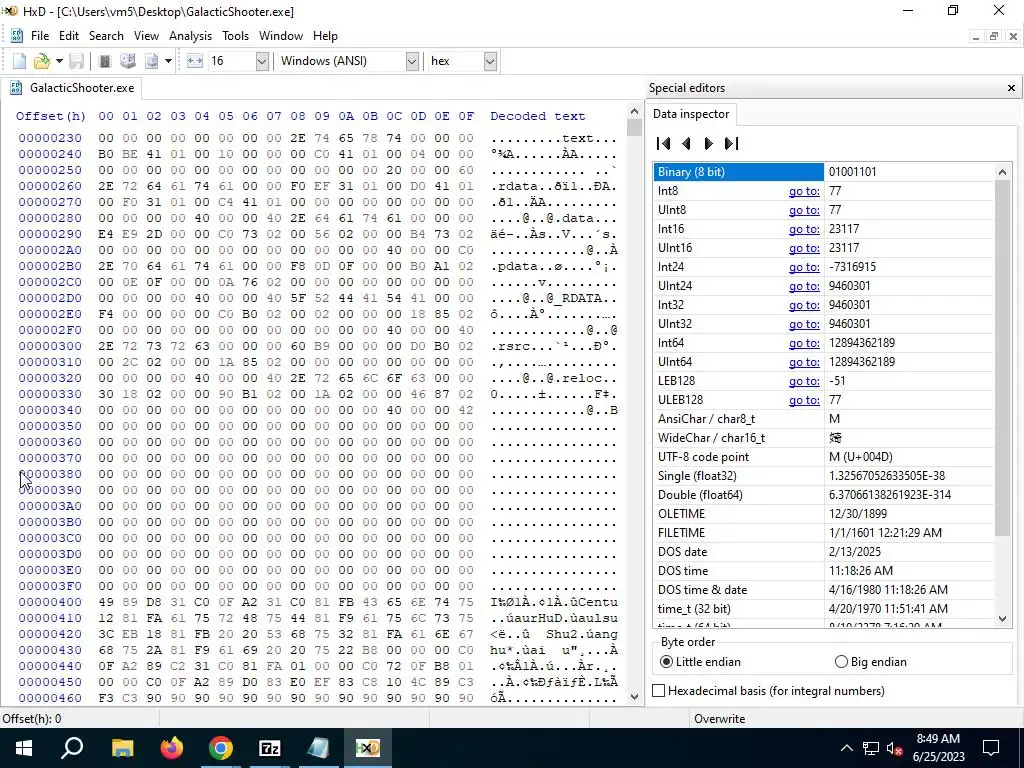Expand the disk image dropdown arrow

click(x=168, y=61)
